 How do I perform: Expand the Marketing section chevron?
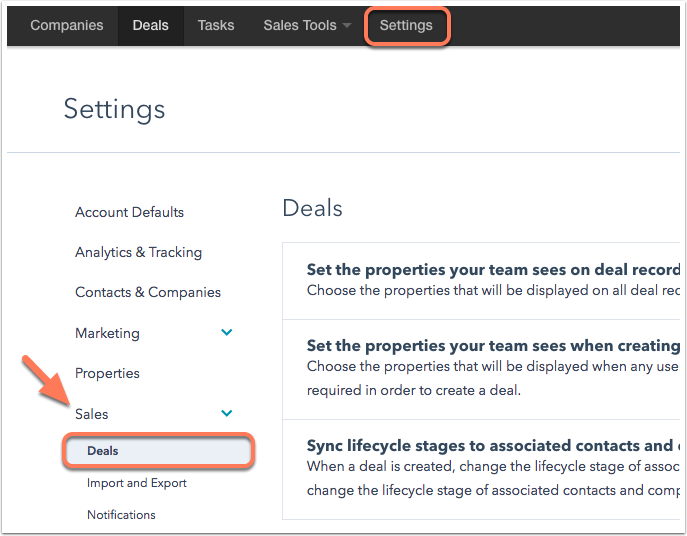pos(227,332)
